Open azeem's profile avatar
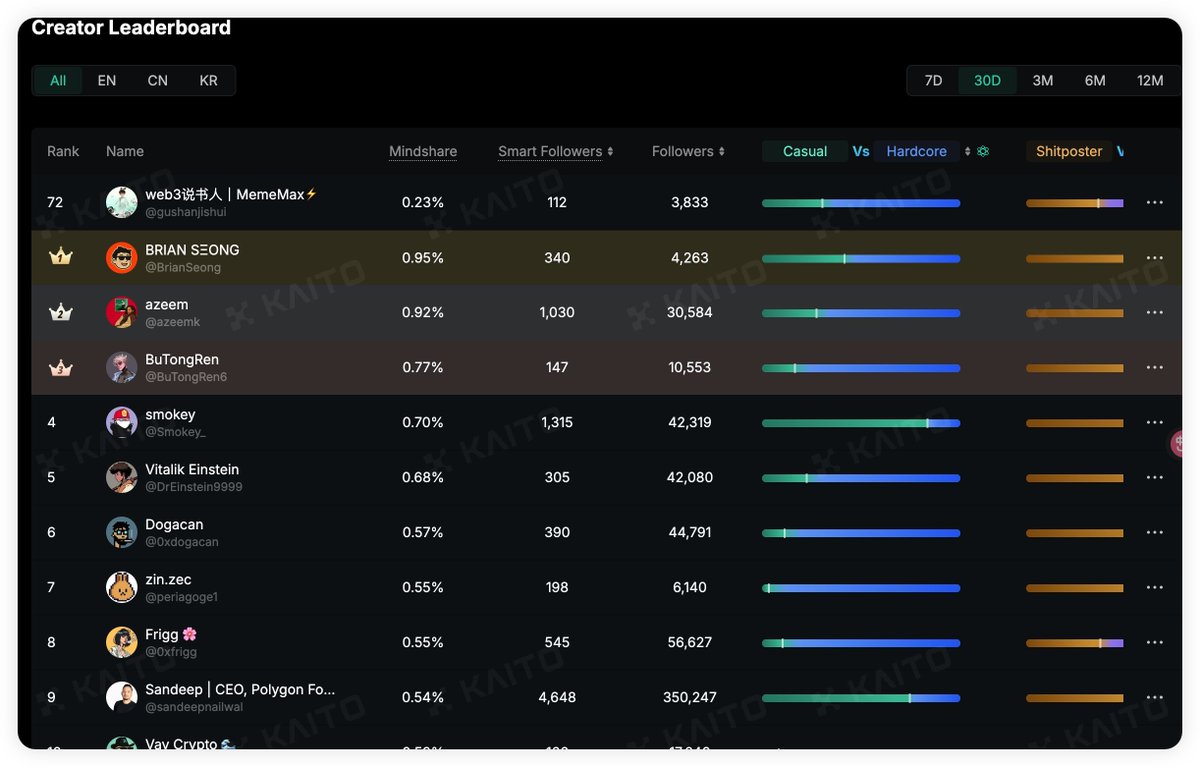The height and width of the screenshot is (767, 1200). (122, 312)
